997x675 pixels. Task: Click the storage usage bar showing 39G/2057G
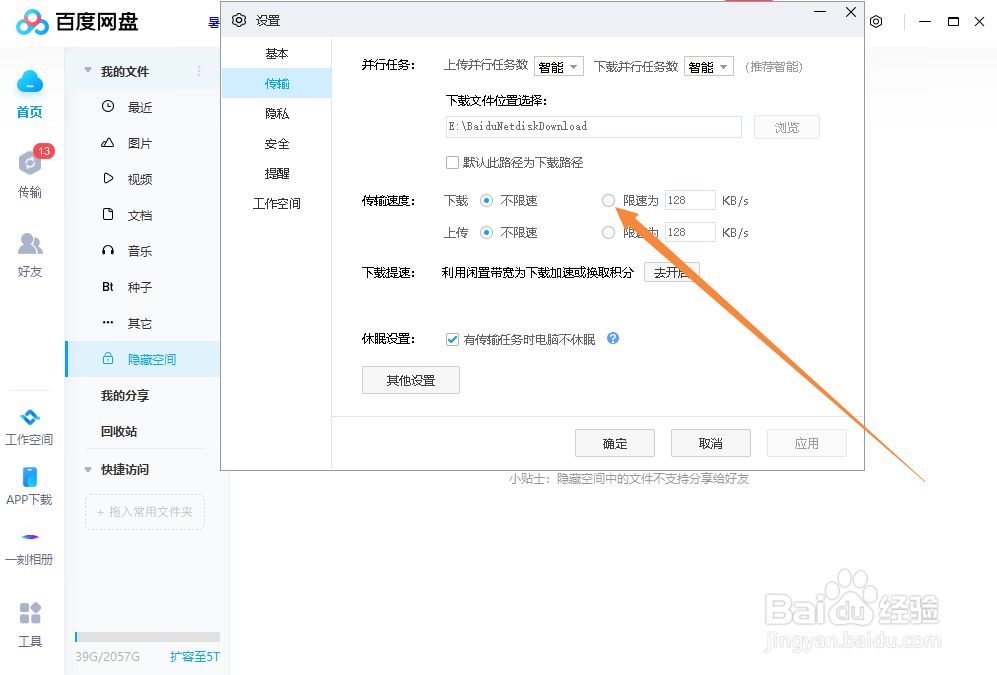point(146,636)
